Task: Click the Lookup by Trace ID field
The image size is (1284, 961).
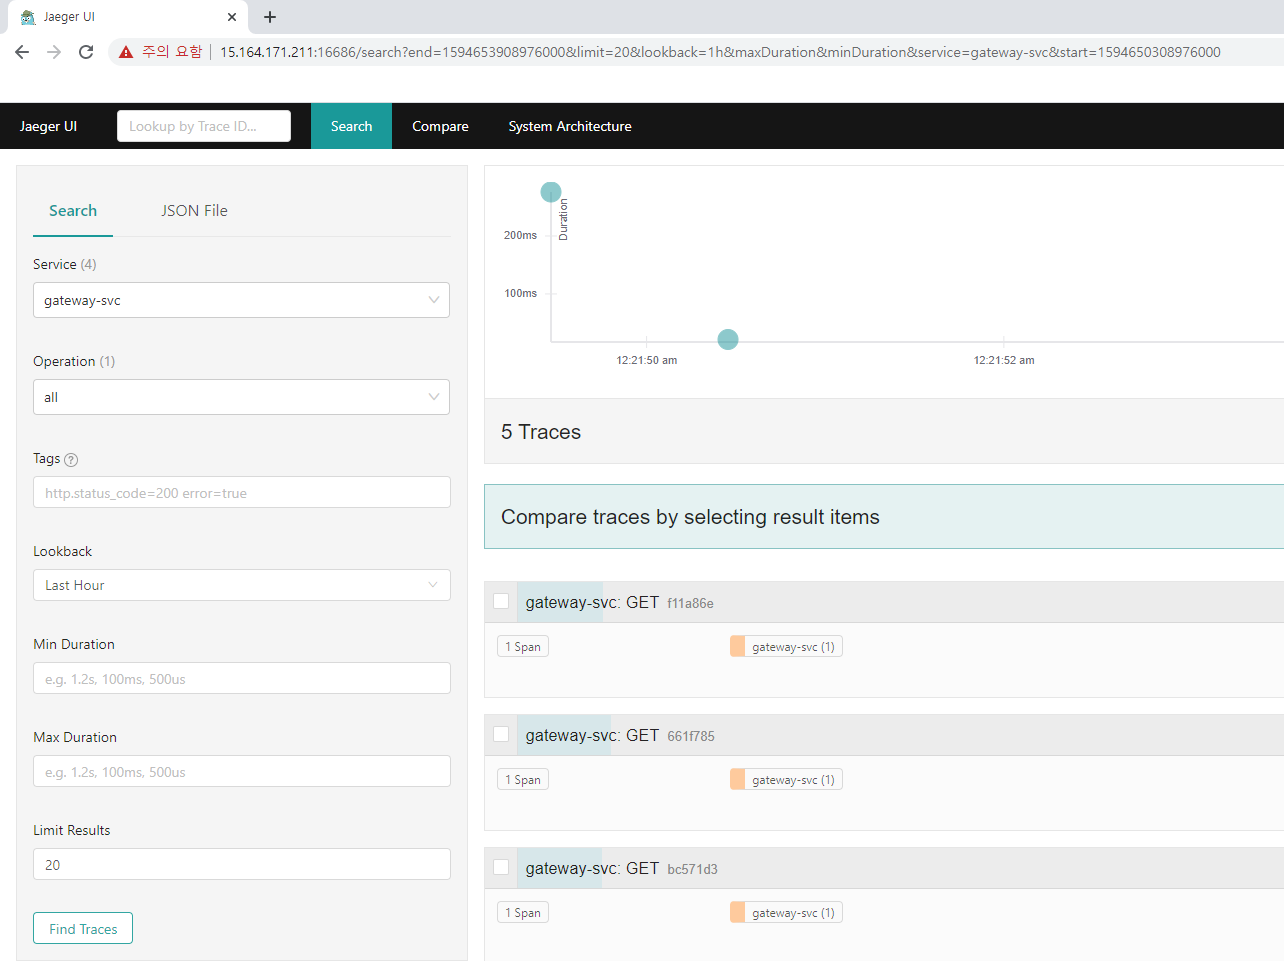Action: click(204, 126)
